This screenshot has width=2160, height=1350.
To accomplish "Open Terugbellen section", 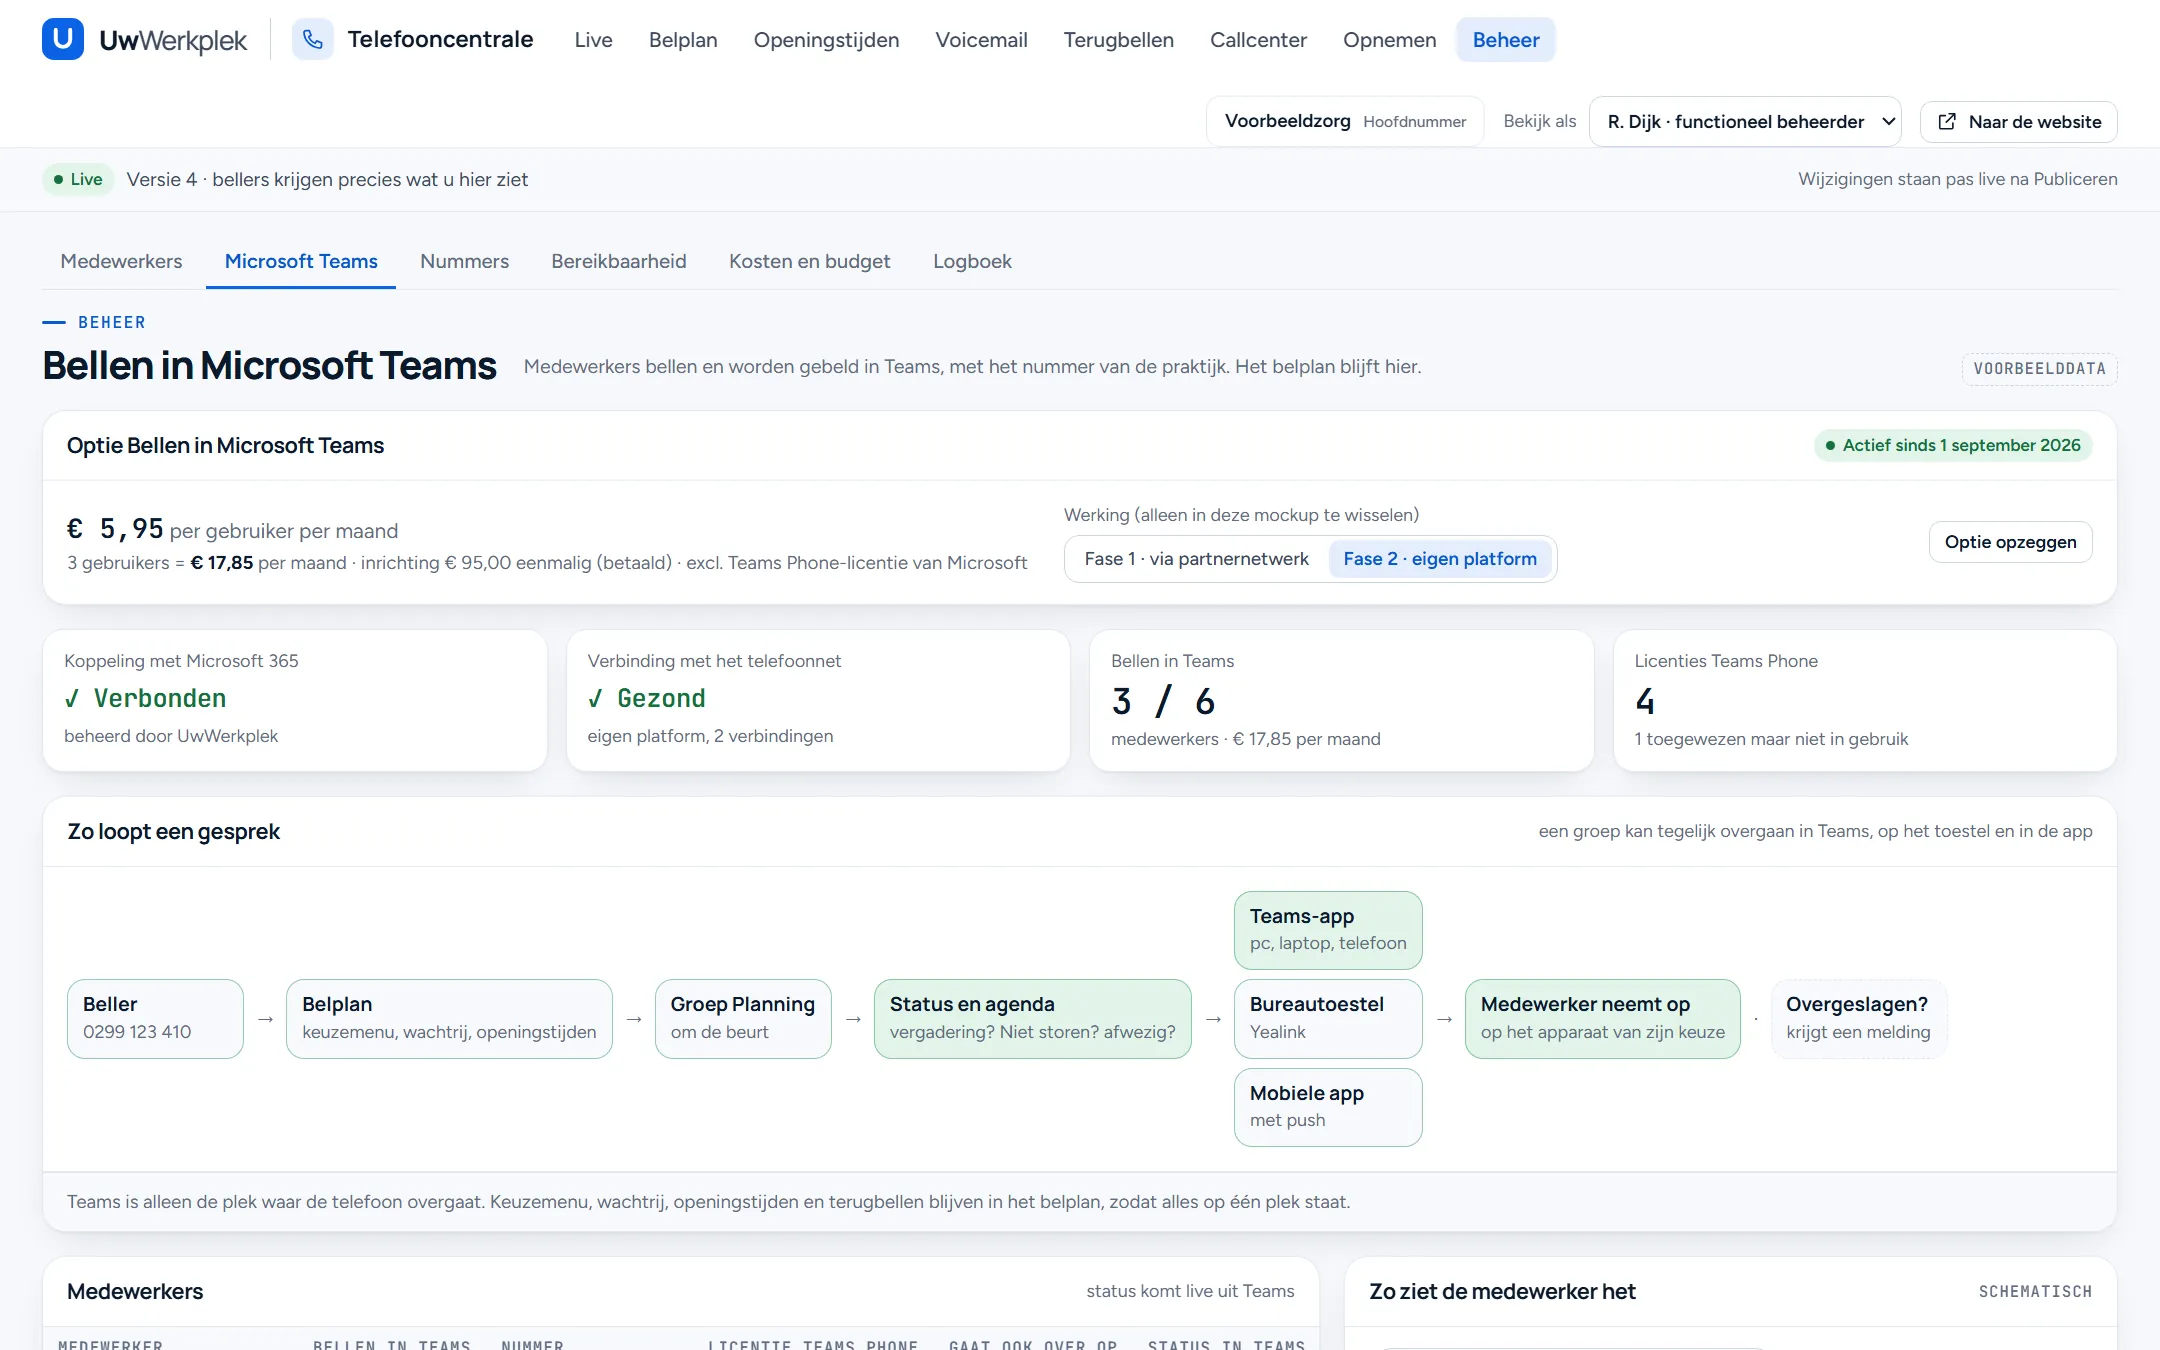I will 1118,40.
